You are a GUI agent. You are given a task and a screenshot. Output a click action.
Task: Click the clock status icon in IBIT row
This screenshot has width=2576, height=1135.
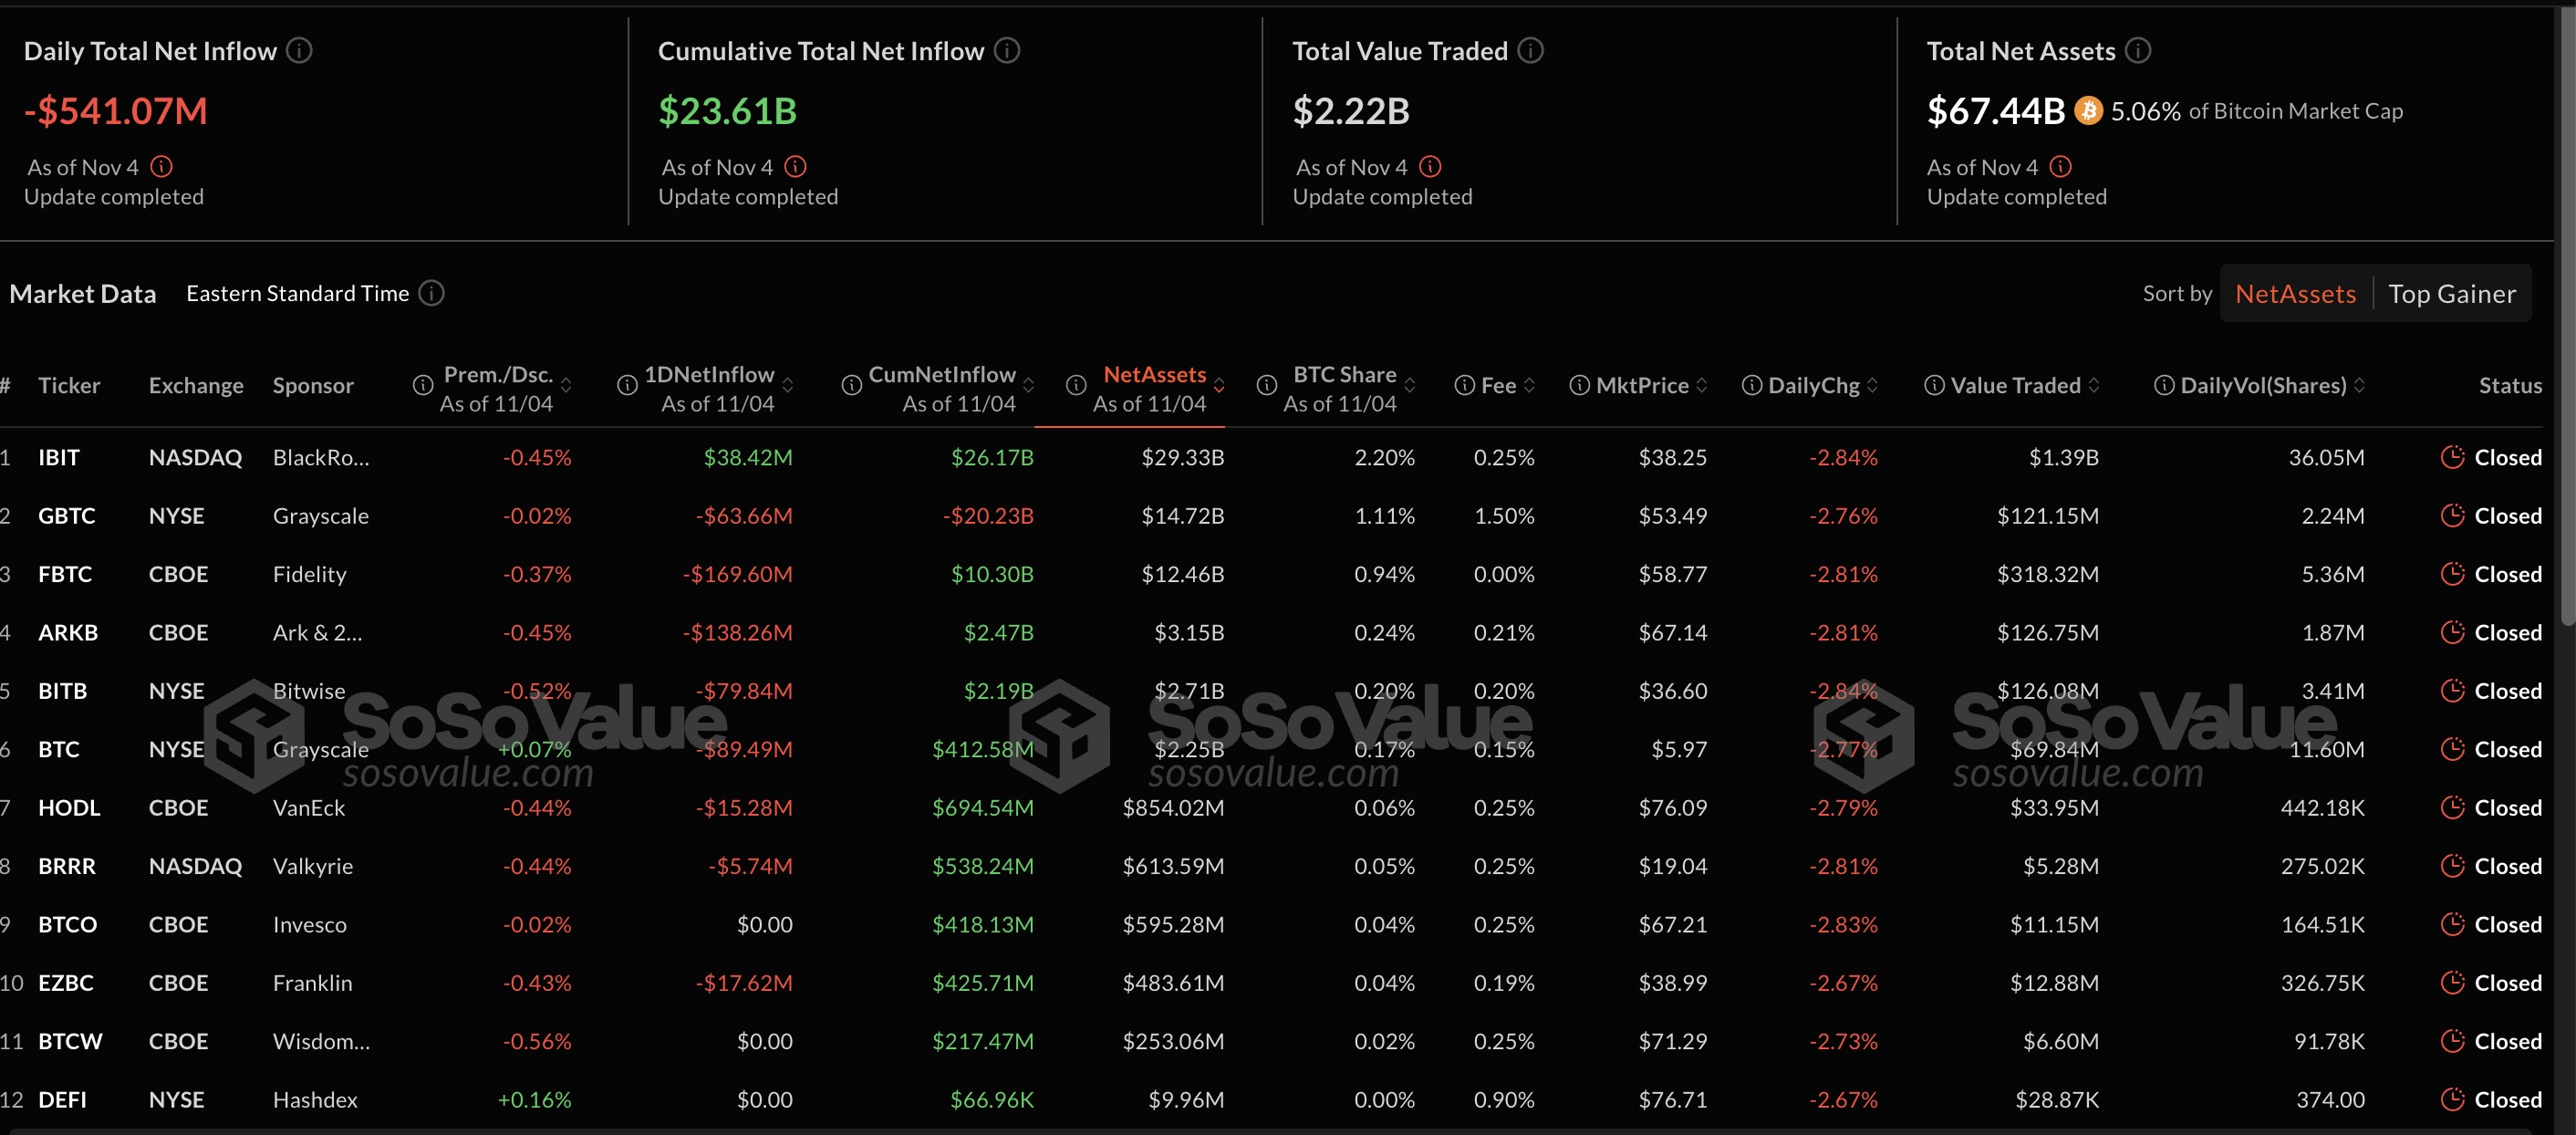[x=2452, y=457]
